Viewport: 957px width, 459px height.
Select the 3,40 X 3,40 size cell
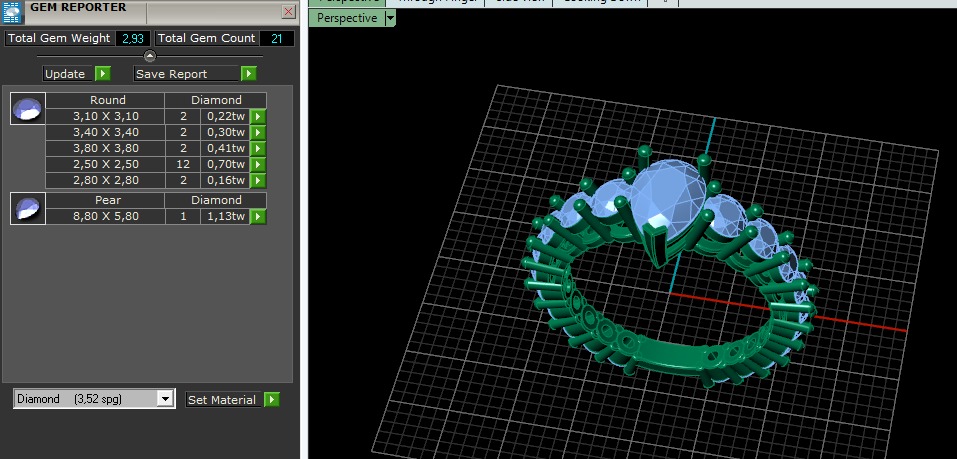(x=106, y=132)
